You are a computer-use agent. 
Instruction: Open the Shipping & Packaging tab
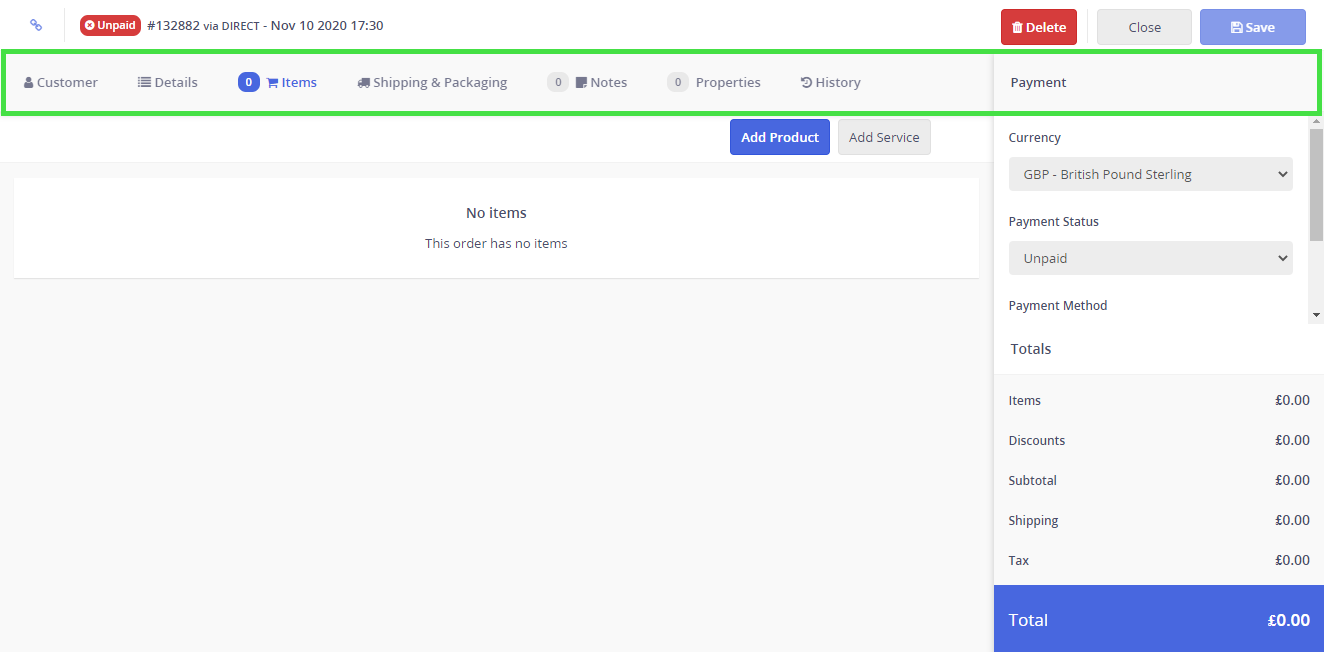point(432,83)
